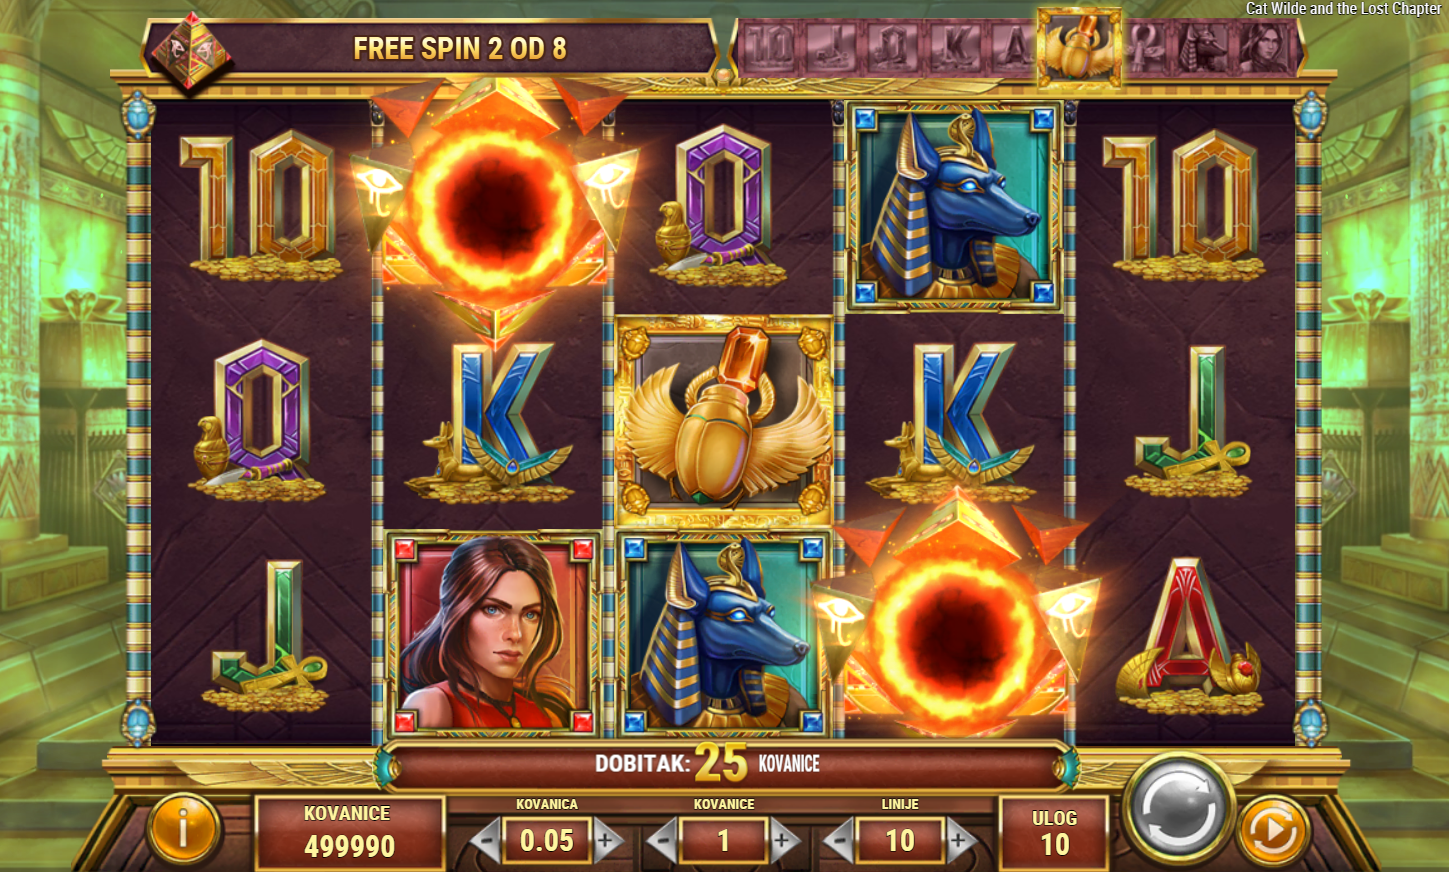The image size is (1449, 872).
Task: Click the golden scarab symbol on center reel
Action: 723,422
